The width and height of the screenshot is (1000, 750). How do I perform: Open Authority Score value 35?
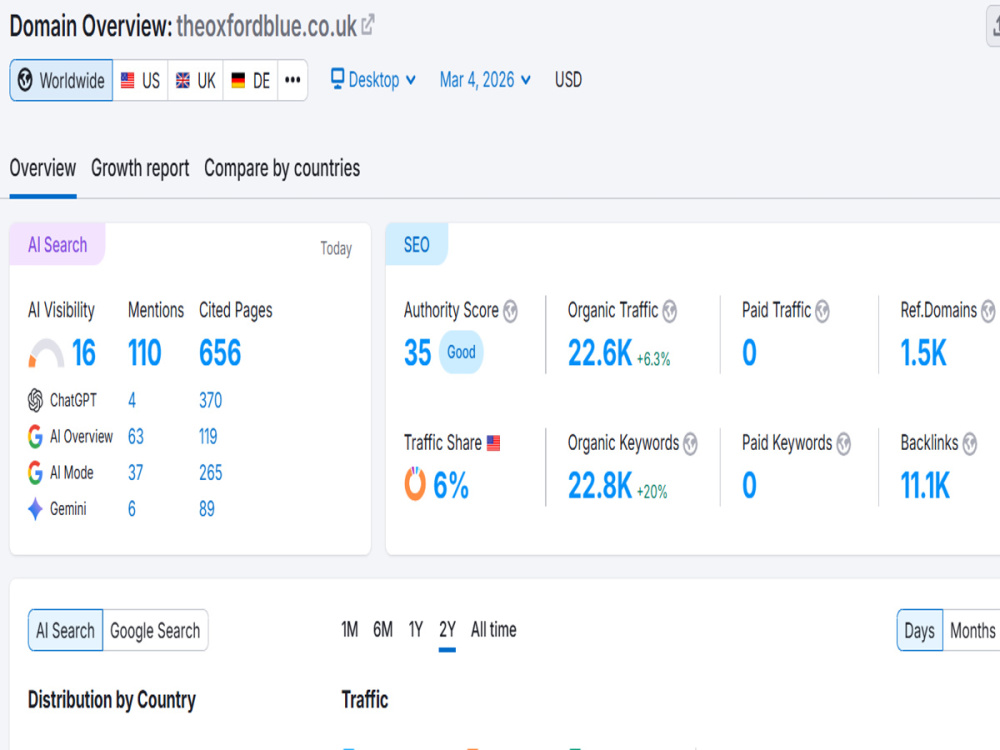pyautogui.click(x=418, y=353)
